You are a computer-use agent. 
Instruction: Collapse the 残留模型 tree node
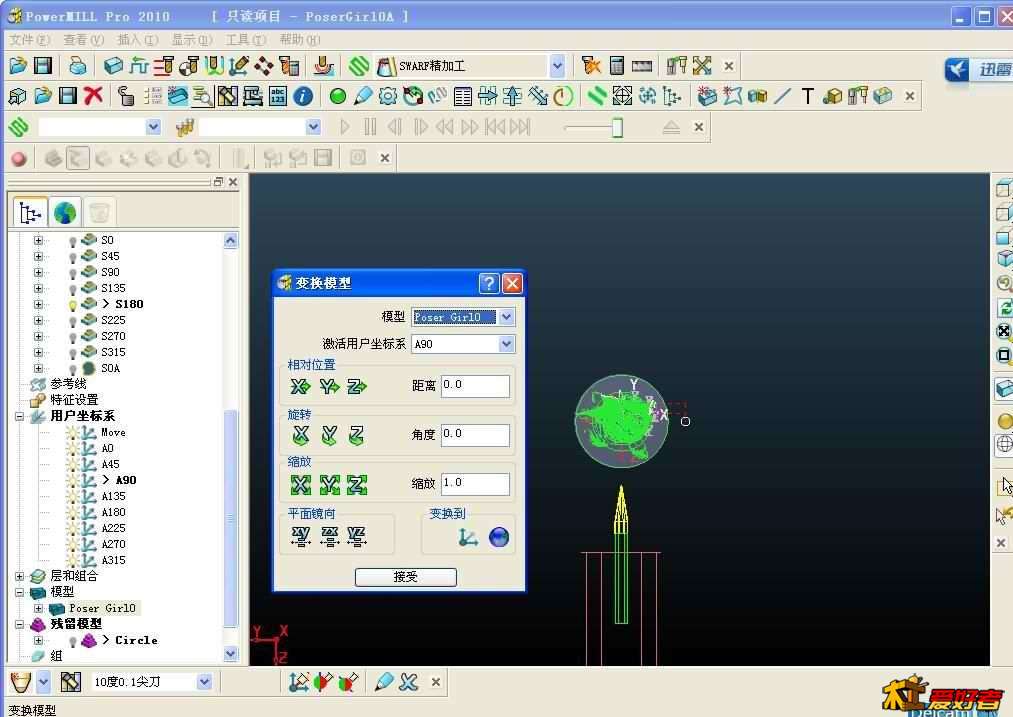click(x=19, y=625)
